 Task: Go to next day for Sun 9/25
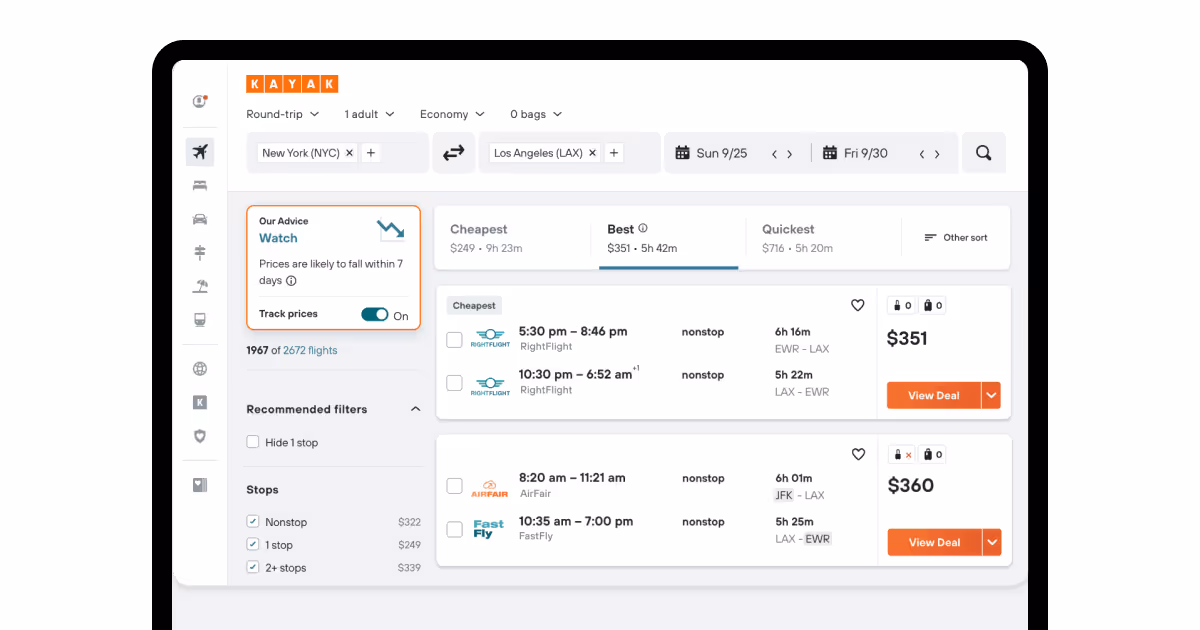coord(790,154)
